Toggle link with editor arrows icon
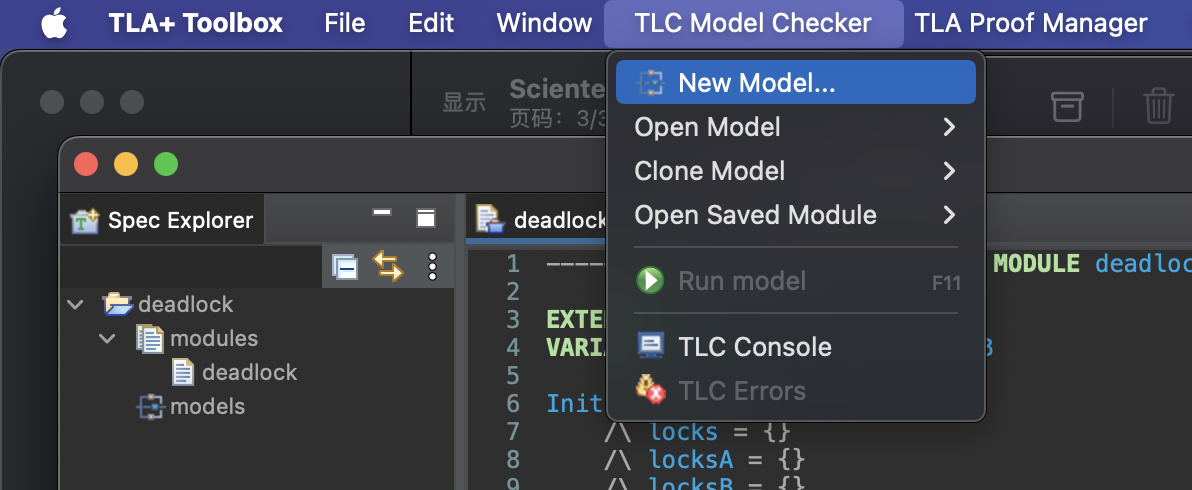This screenshot has height=490, width=1192. [x=388, y=267]
